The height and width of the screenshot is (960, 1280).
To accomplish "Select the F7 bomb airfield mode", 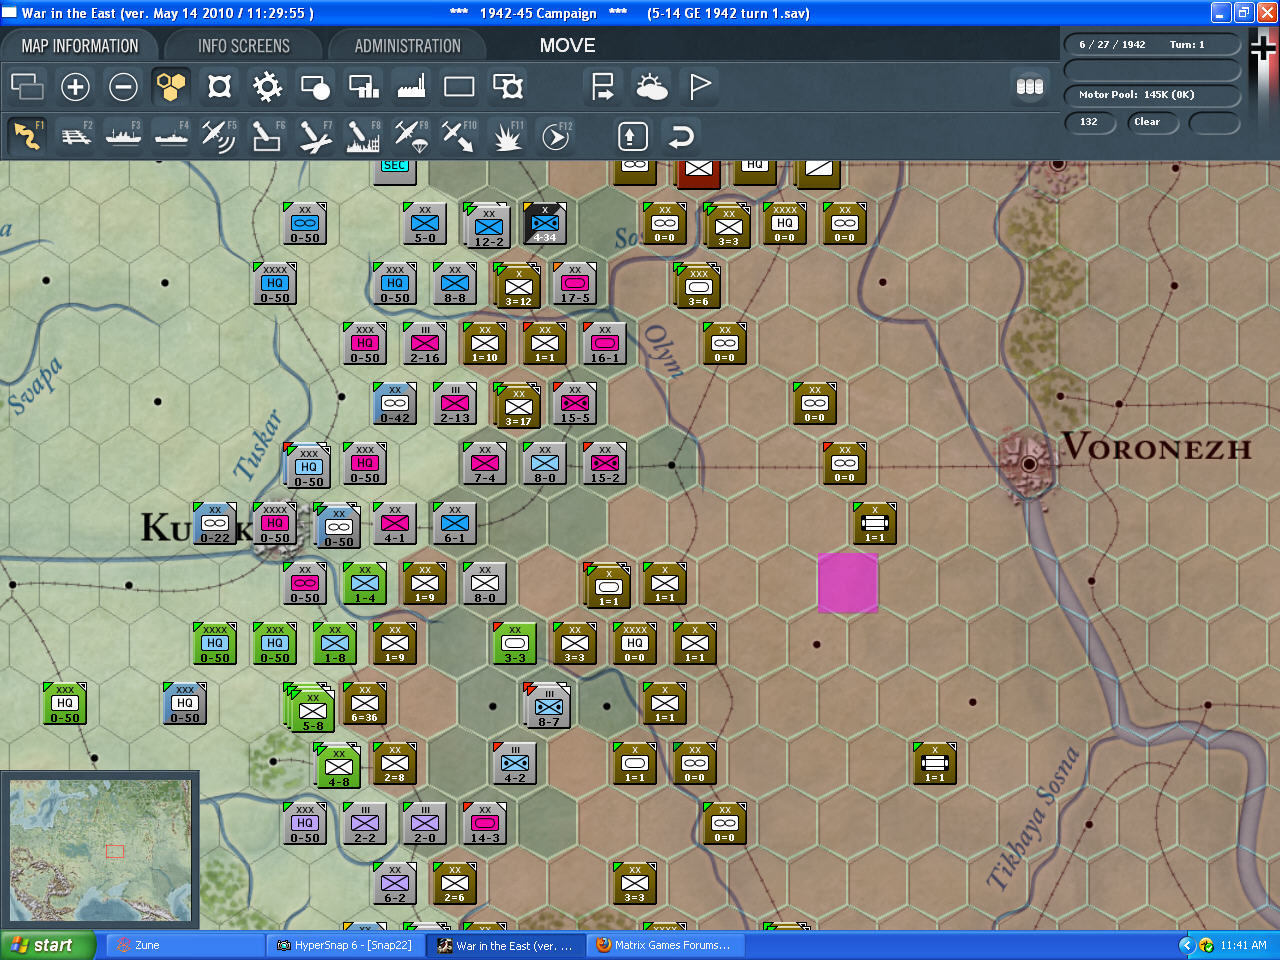I will [x=315, y=136].
